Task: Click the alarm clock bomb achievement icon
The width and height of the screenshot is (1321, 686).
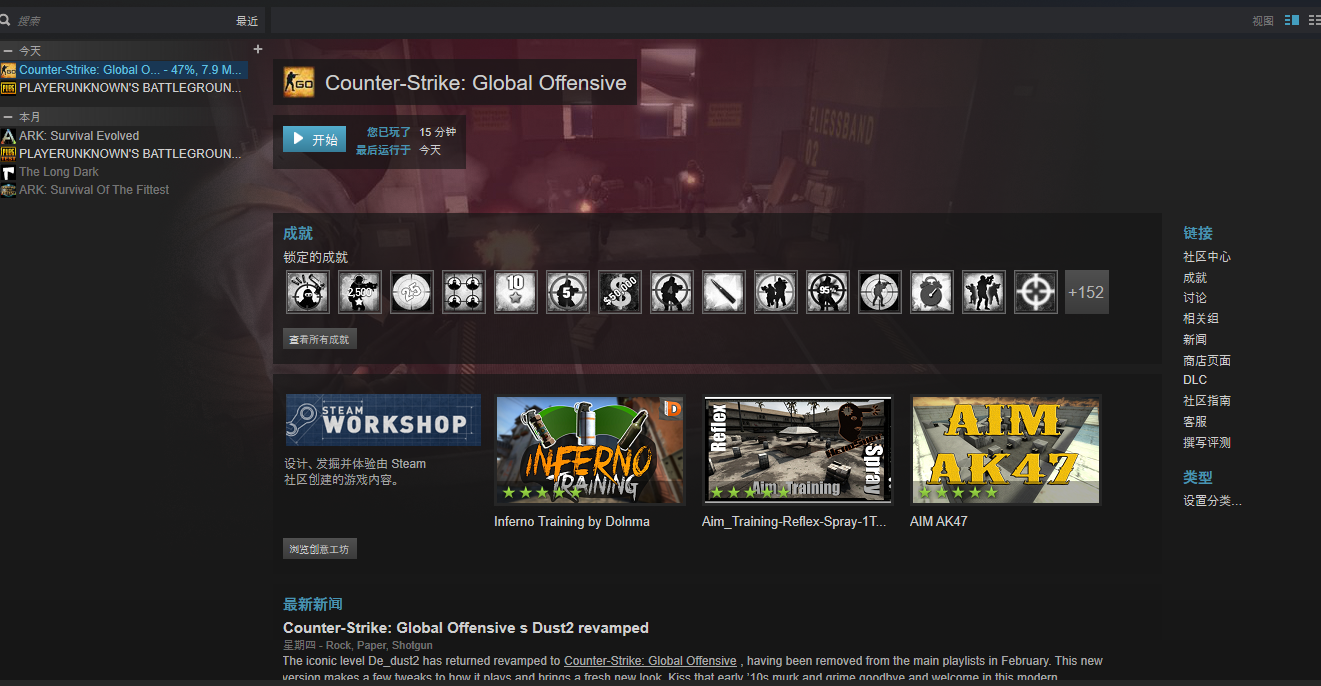Action: pos(932,292)
